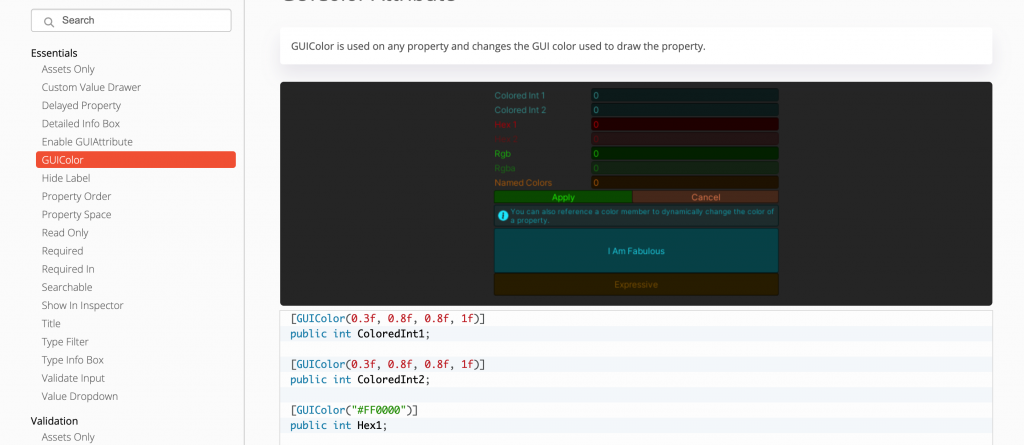Click the code line 'public int ColoredInt1;'
1024x445 pixels.
pos(360,334)
